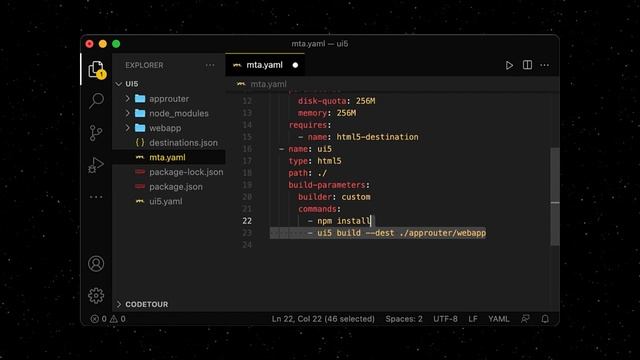
Task: Click the node_modules folder icon
Action: [140, 113]
